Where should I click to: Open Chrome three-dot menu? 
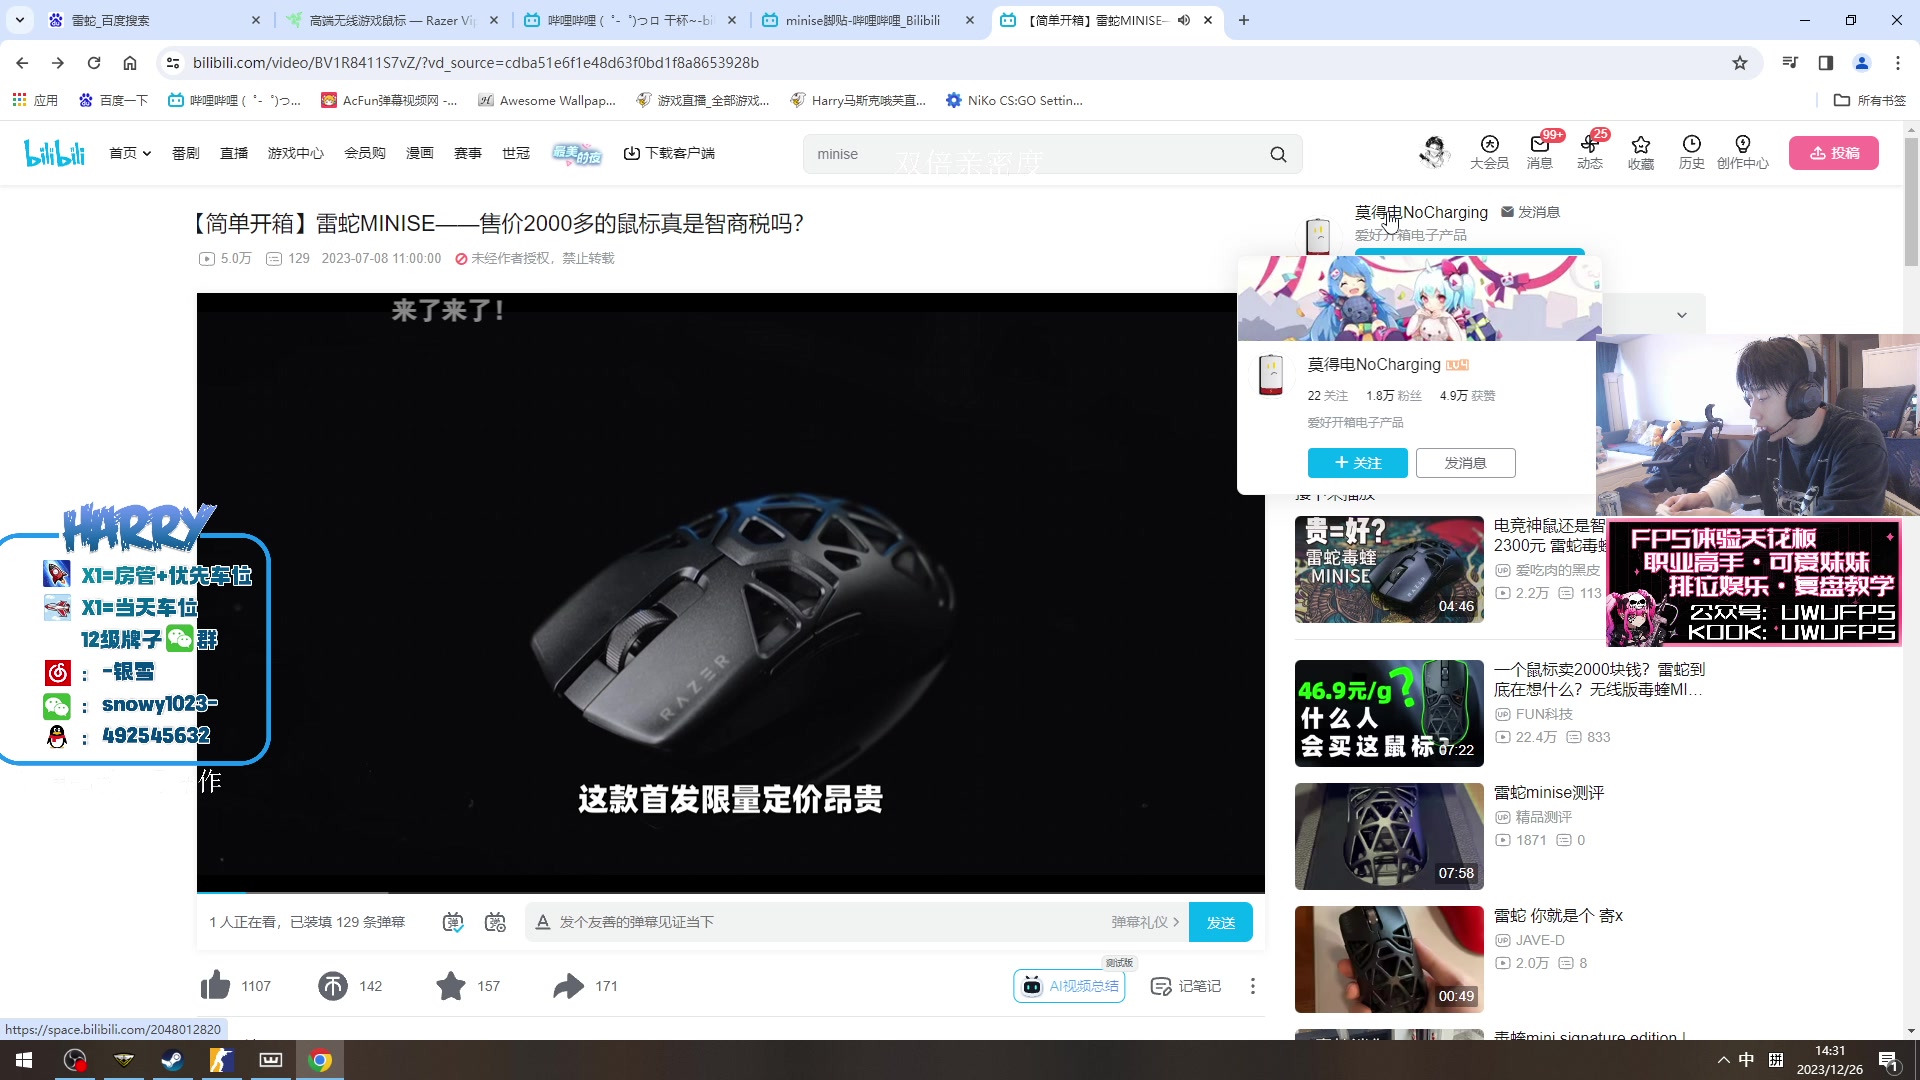point(1898,63)
